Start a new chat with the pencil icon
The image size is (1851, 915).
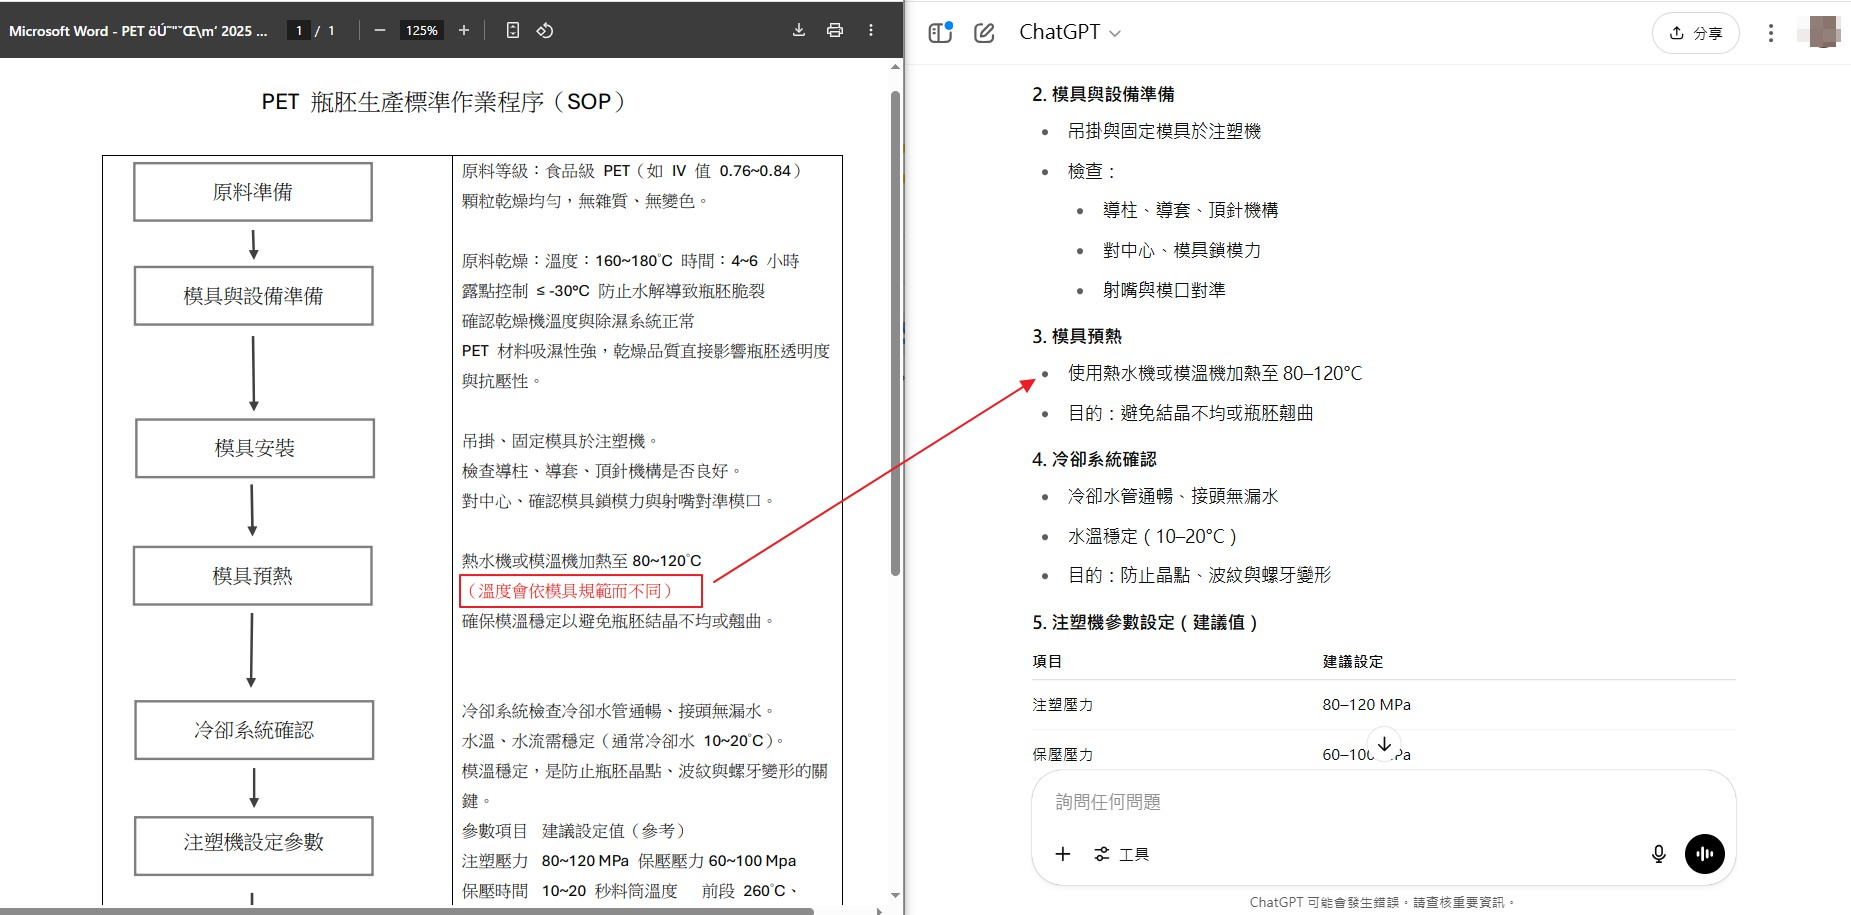click(984, 32)
